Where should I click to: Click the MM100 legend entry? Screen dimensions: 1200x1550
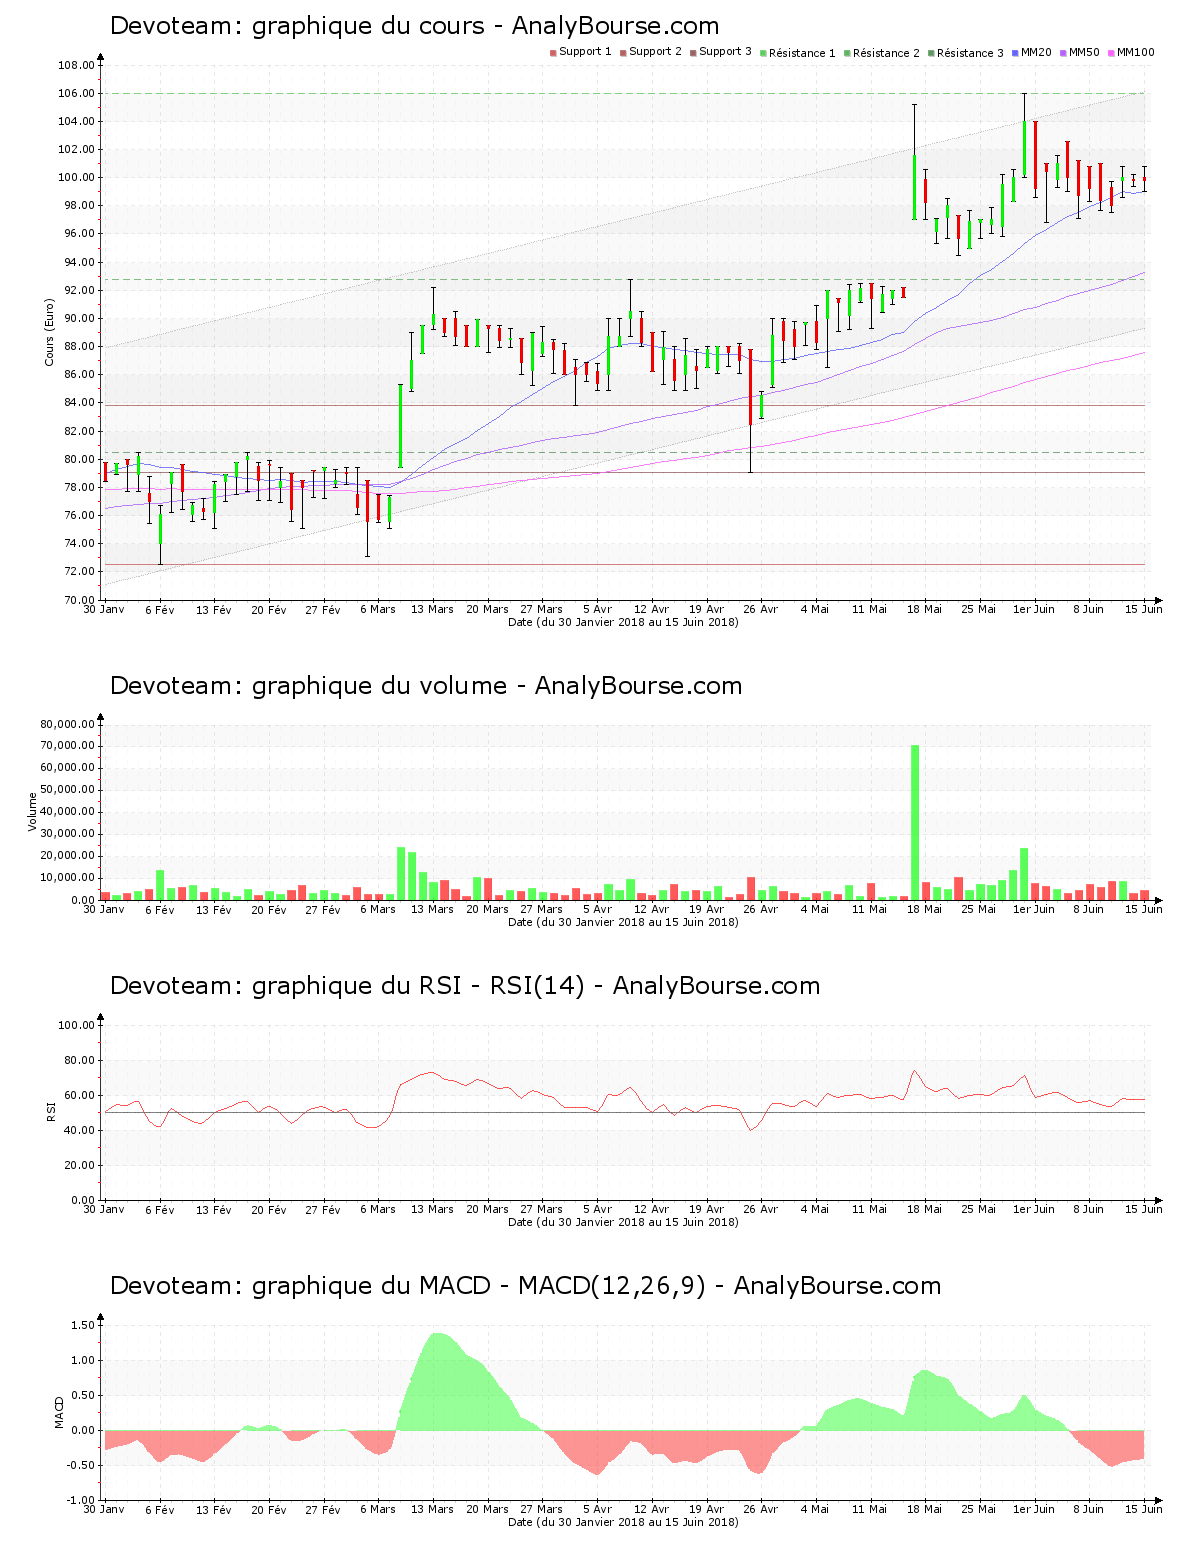pos(1131,52)
